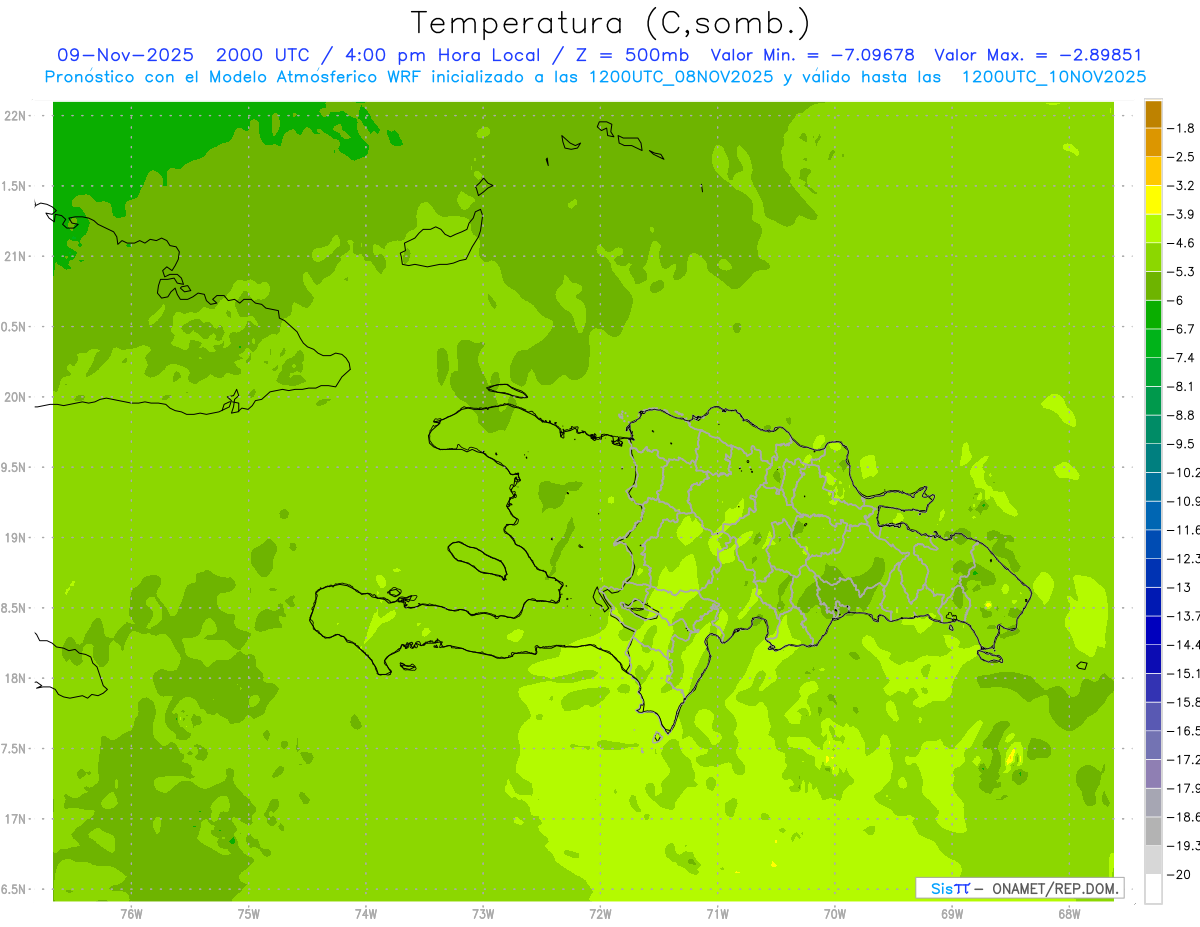Click the lime swatch between -3.9 and -4.6

point(1153,229)
